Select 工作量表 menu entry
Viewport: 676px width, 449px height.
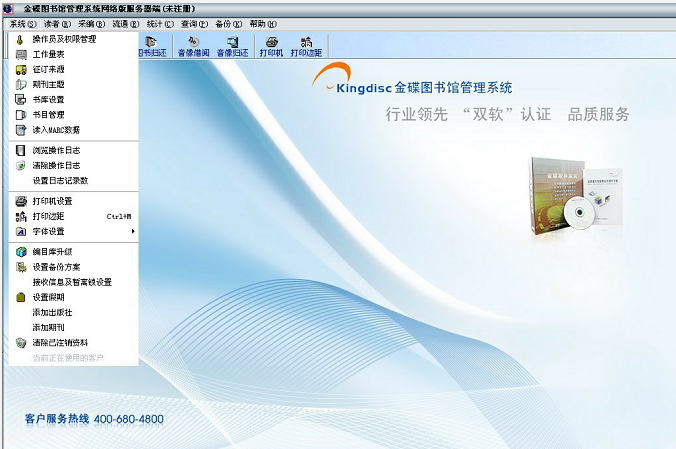click(x=48, y=54)
